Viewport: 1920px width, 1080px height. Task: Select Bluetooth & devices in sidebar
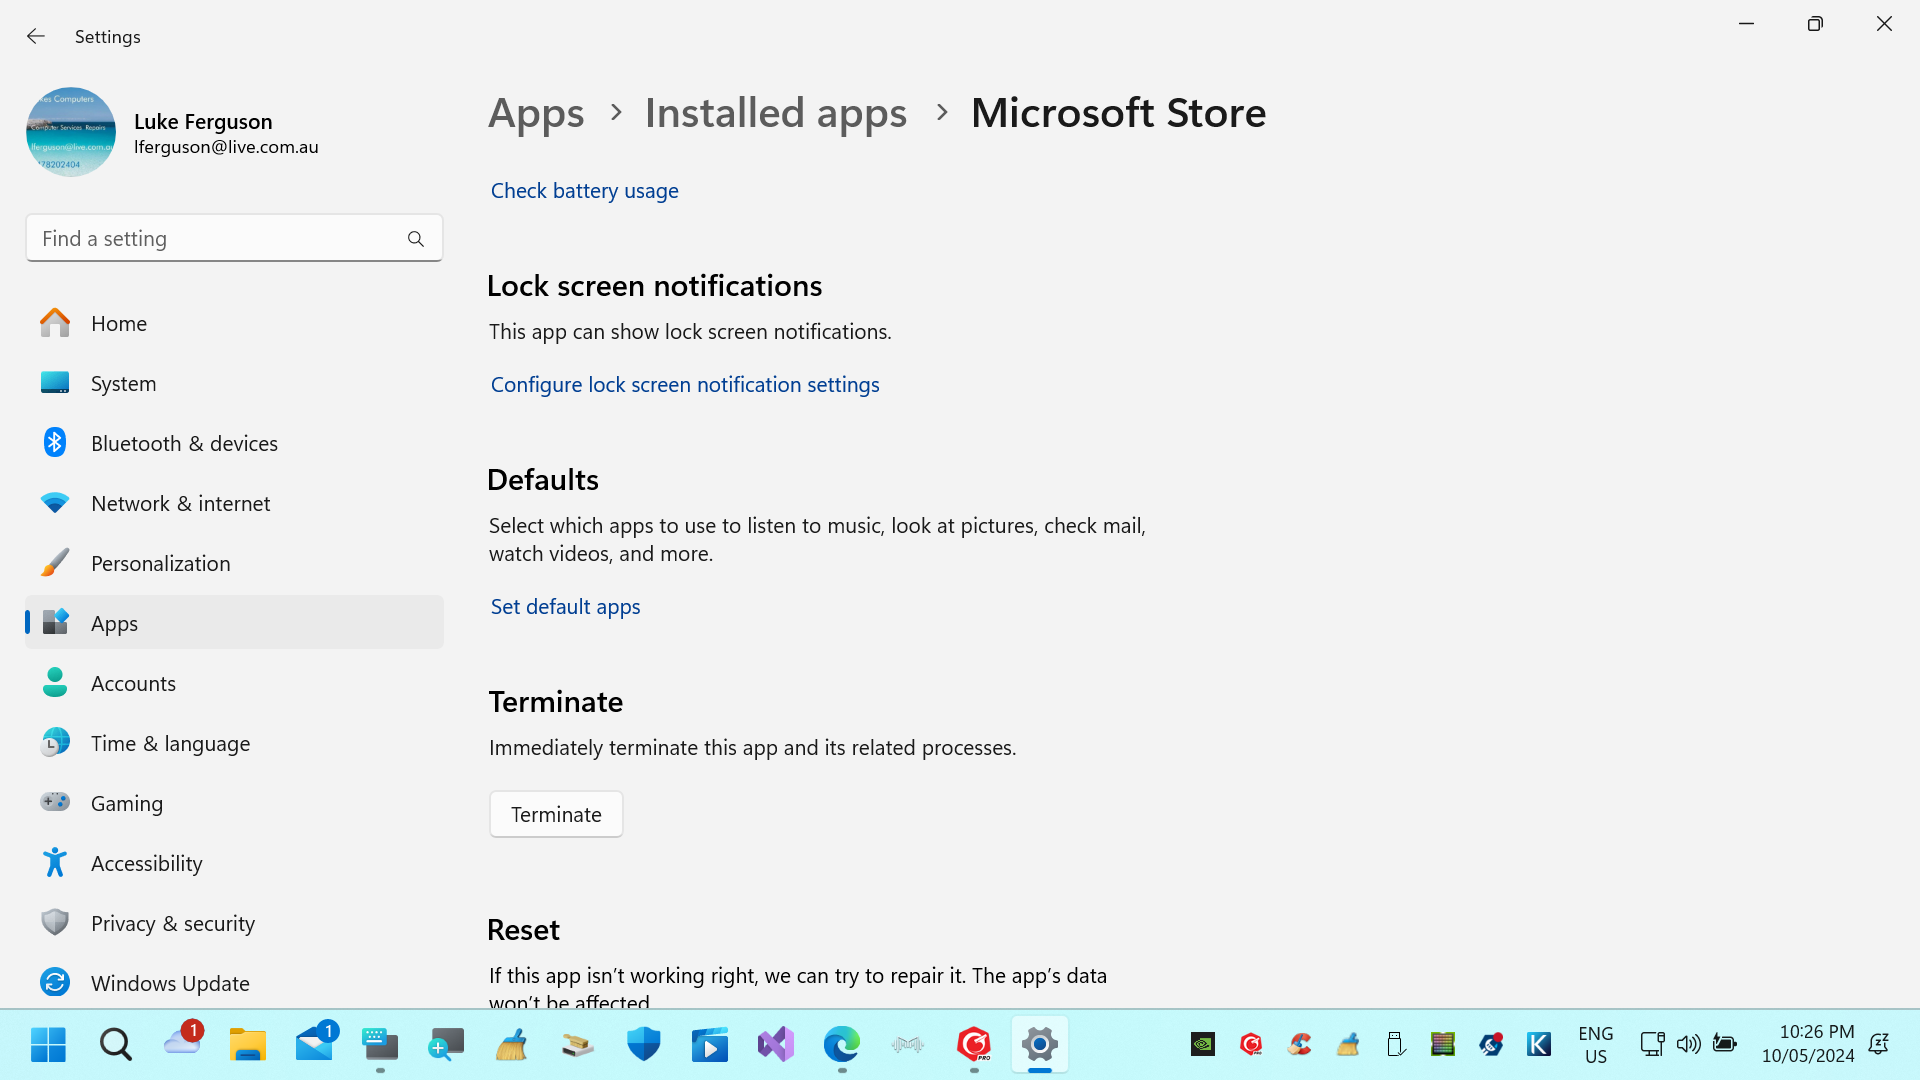coord(234,443)
